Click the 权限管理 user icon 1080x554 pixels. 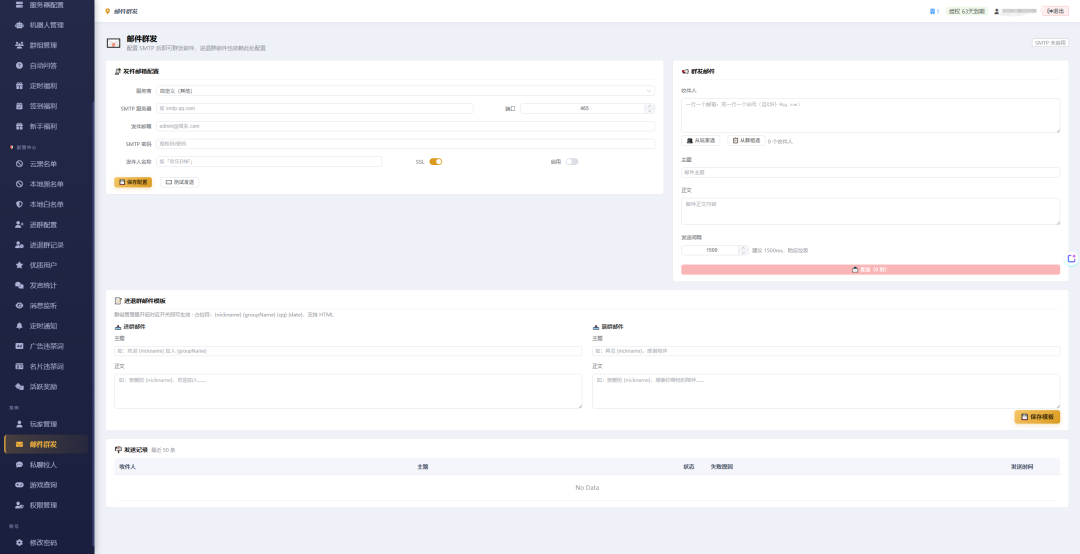click(19, 505)
